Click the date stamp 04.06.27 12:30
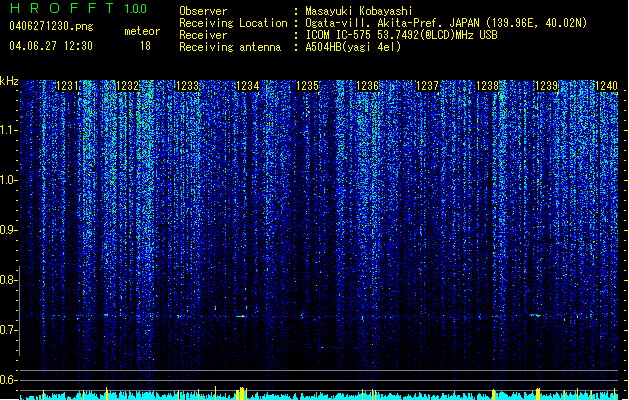629x400 pixels. (x=51, y=46)
